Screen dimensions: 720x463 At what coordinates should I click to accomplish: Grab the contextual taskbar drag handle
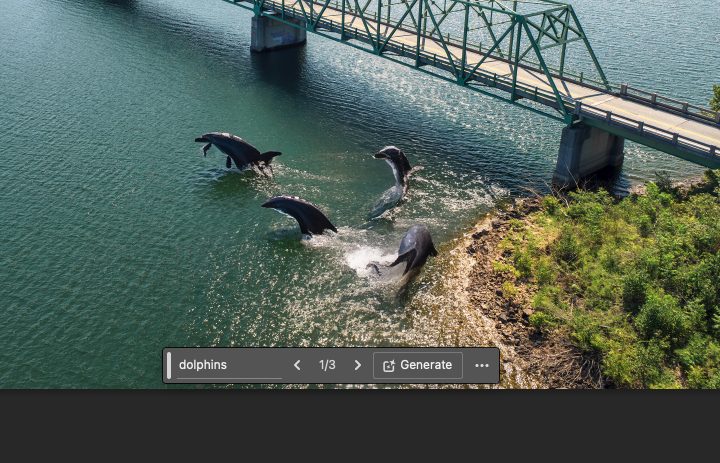click(169, 365)
